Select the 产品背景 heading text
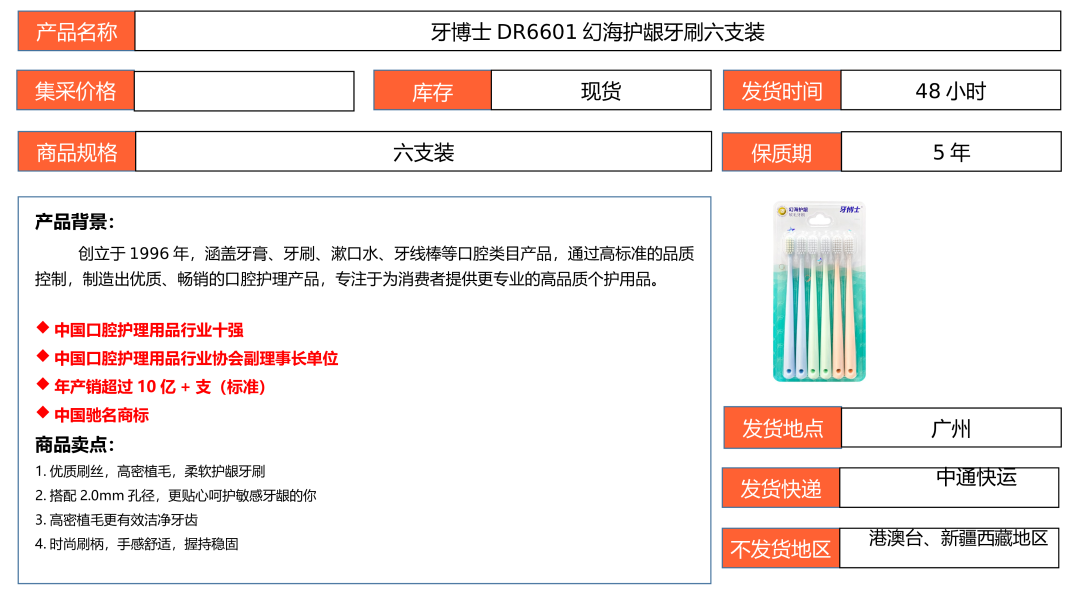 [x=75, y=222]
